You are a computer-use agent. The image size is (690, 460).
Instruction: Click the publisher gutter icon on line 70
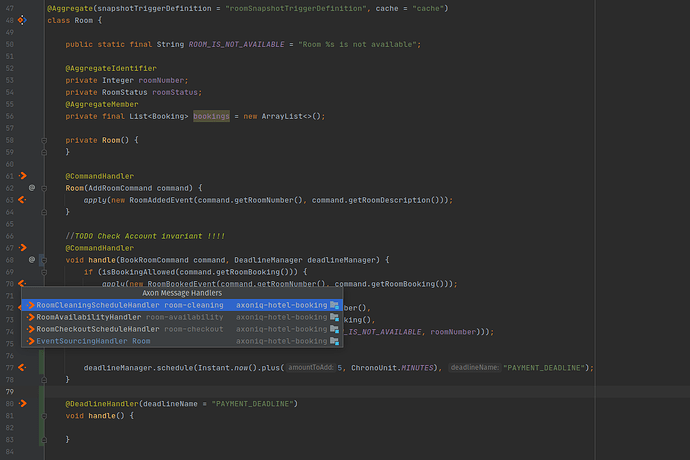[x=22, y=283]
